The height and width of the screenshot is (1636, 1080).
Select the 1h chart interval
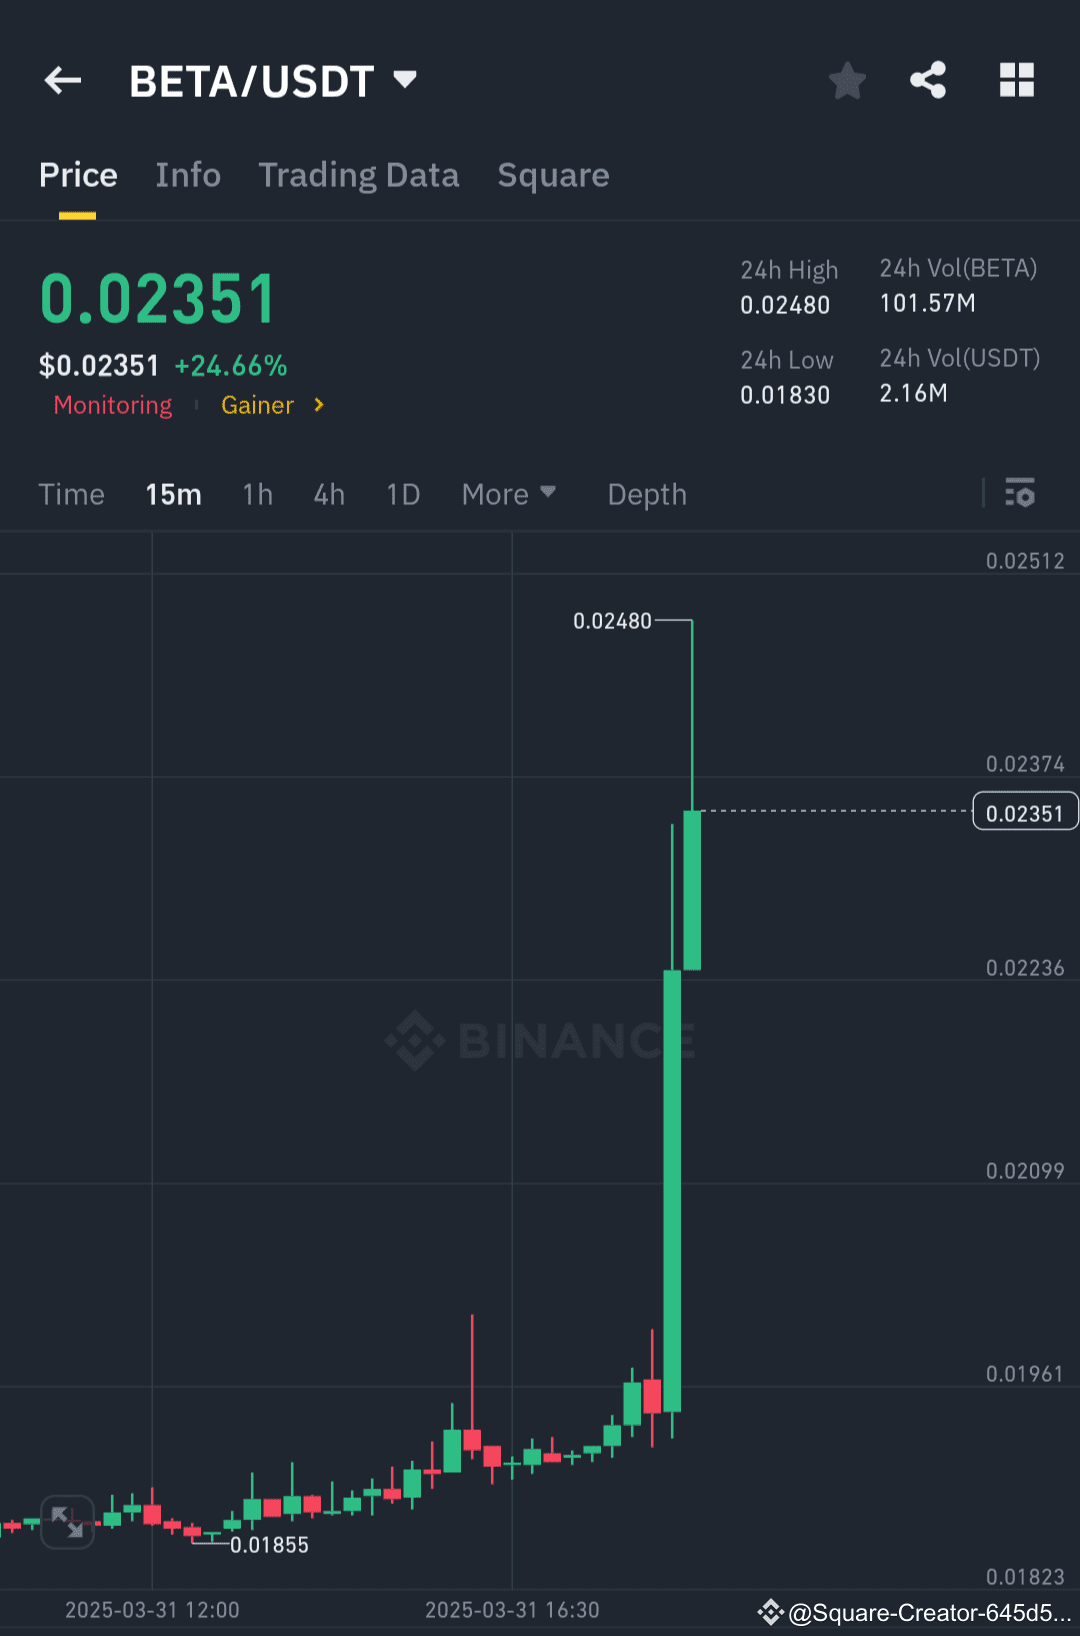[258, 494]
